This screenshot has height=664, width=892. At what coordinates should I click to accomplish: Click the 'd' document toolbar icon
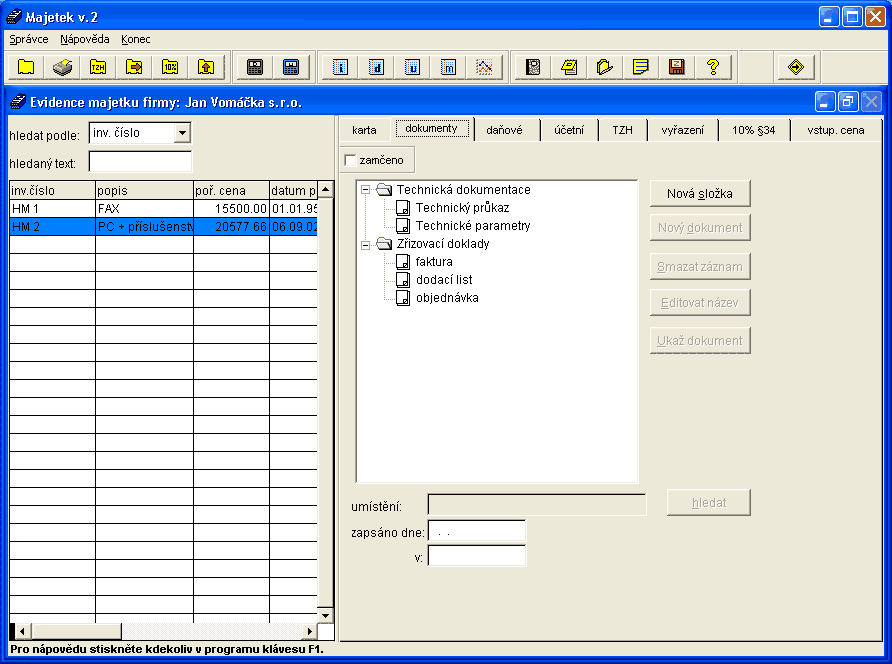(x=376, y=67)
